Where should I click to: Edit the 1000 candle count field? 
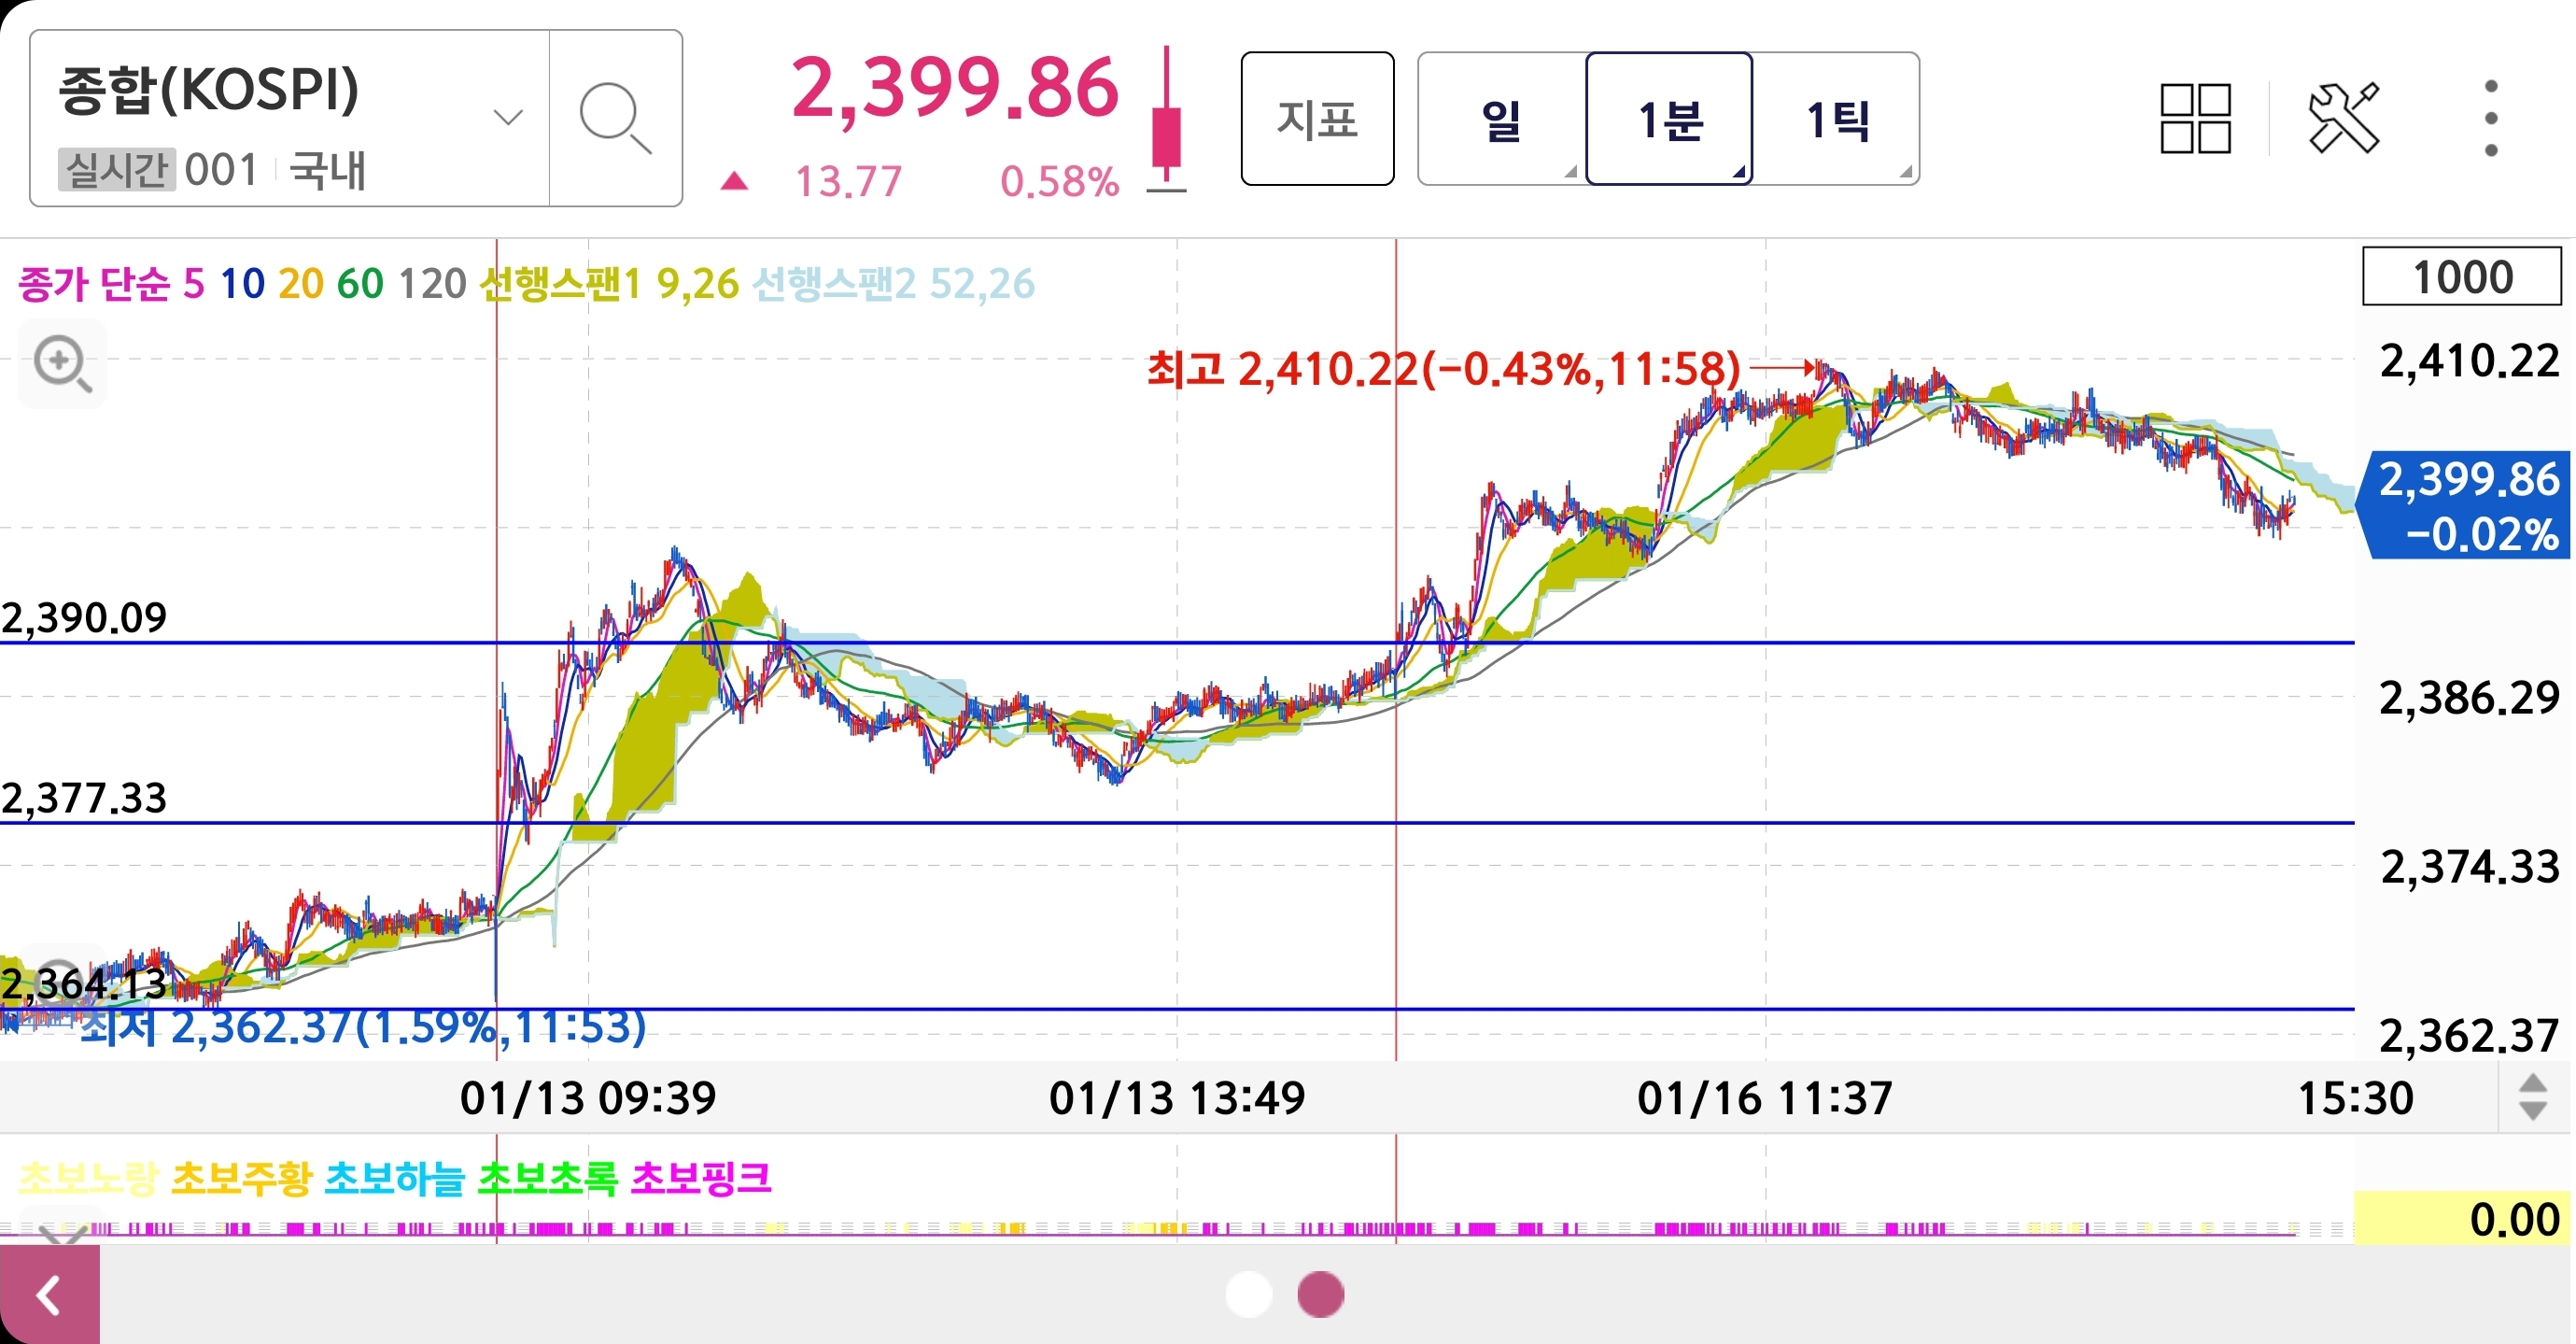coord(2461,277)
